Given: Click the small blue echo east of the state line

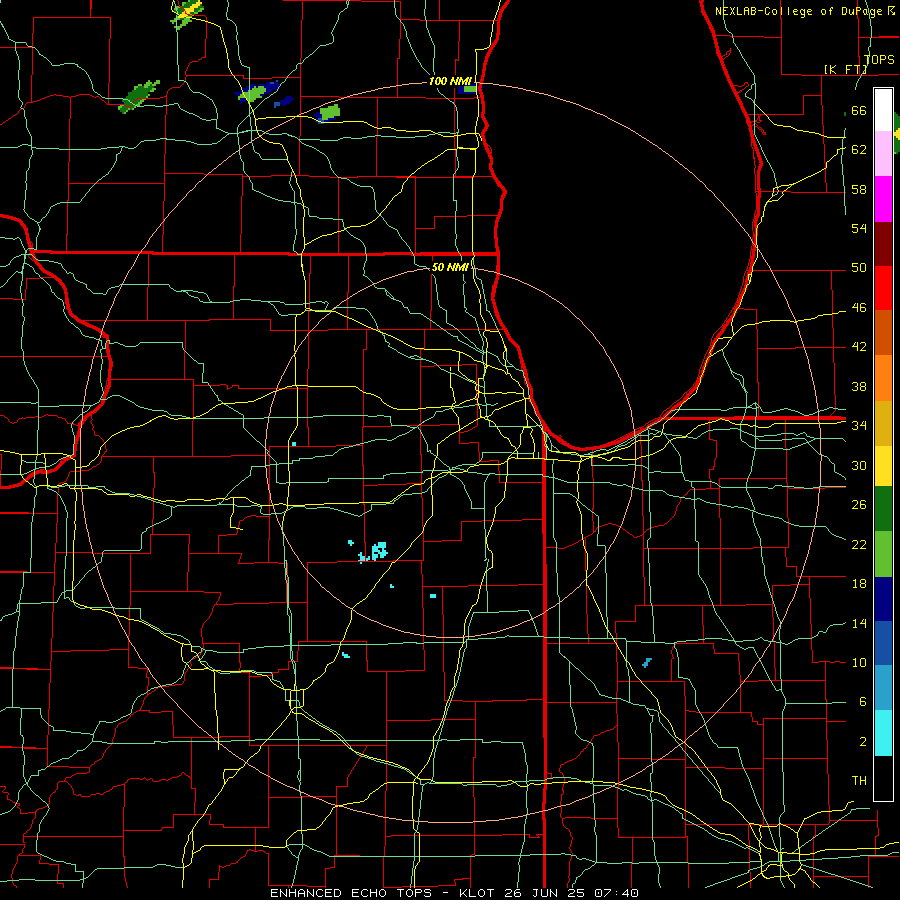Looking at the screenshot, I should pos(647,662).
